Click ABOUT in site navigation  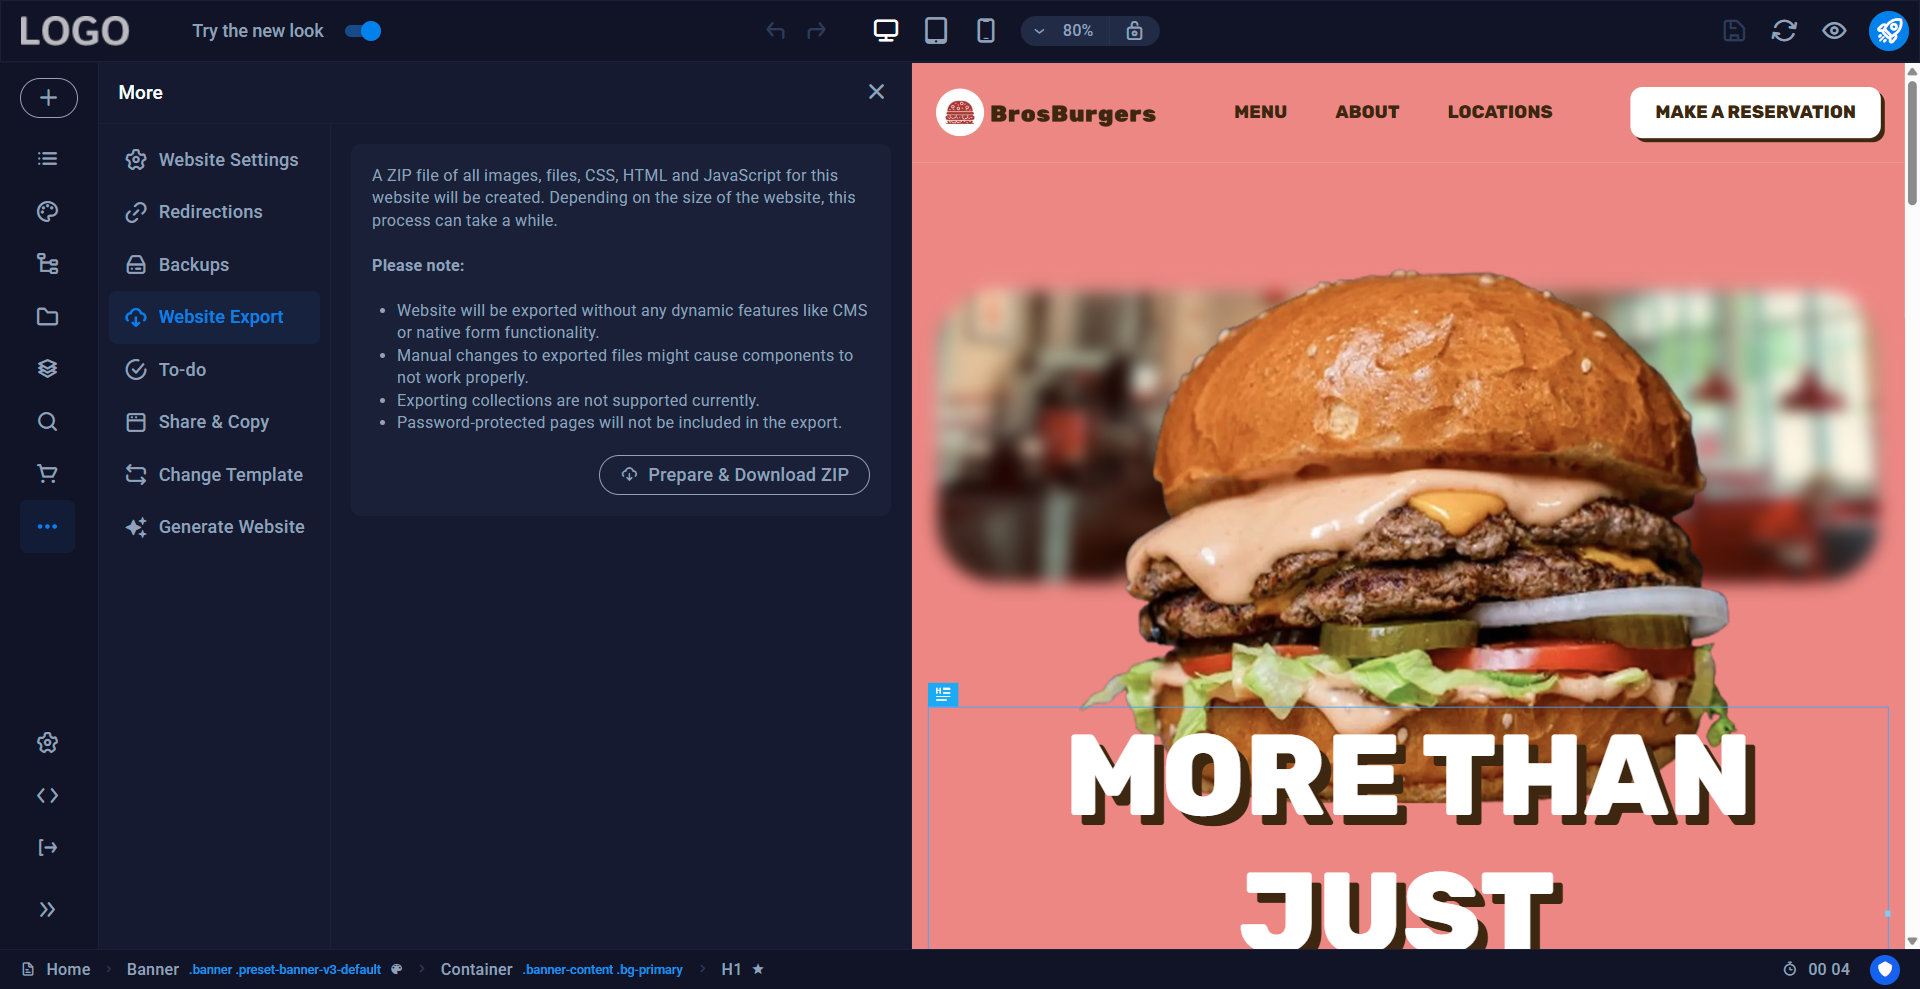coord(1367,112)
